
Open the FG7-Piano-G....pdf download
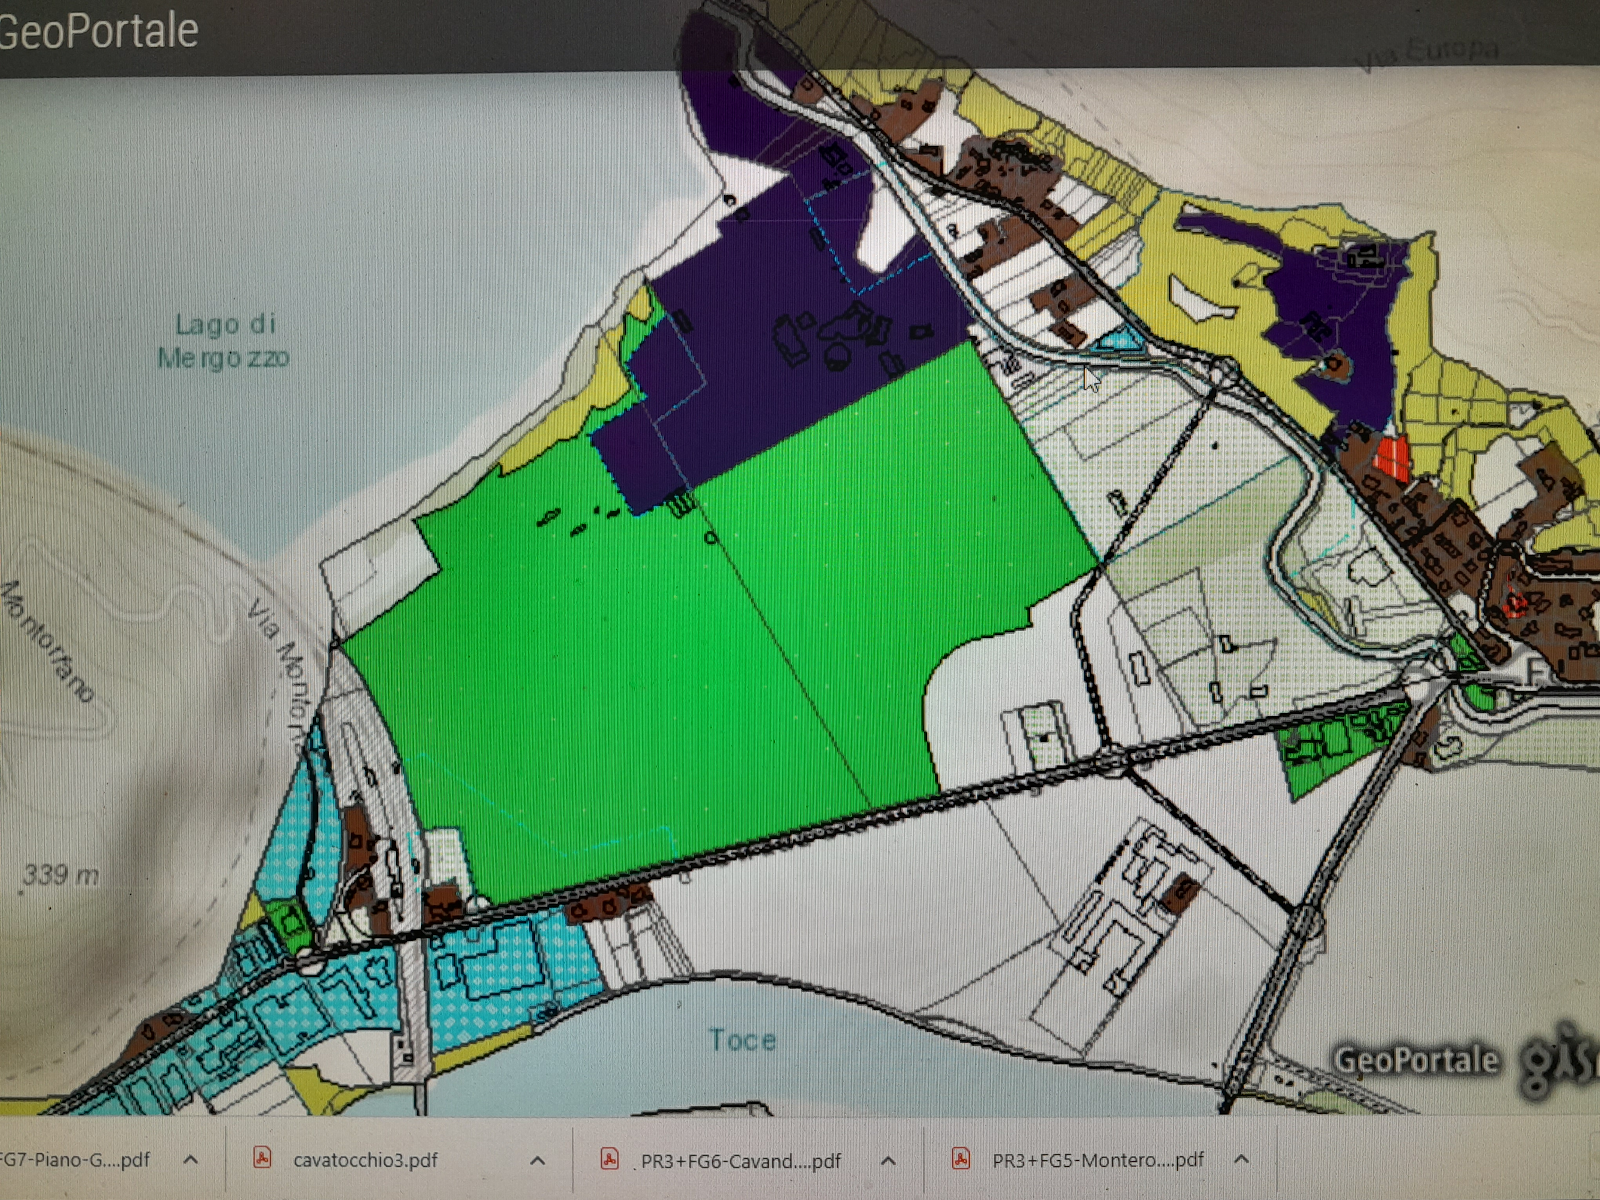point(74,1160)
